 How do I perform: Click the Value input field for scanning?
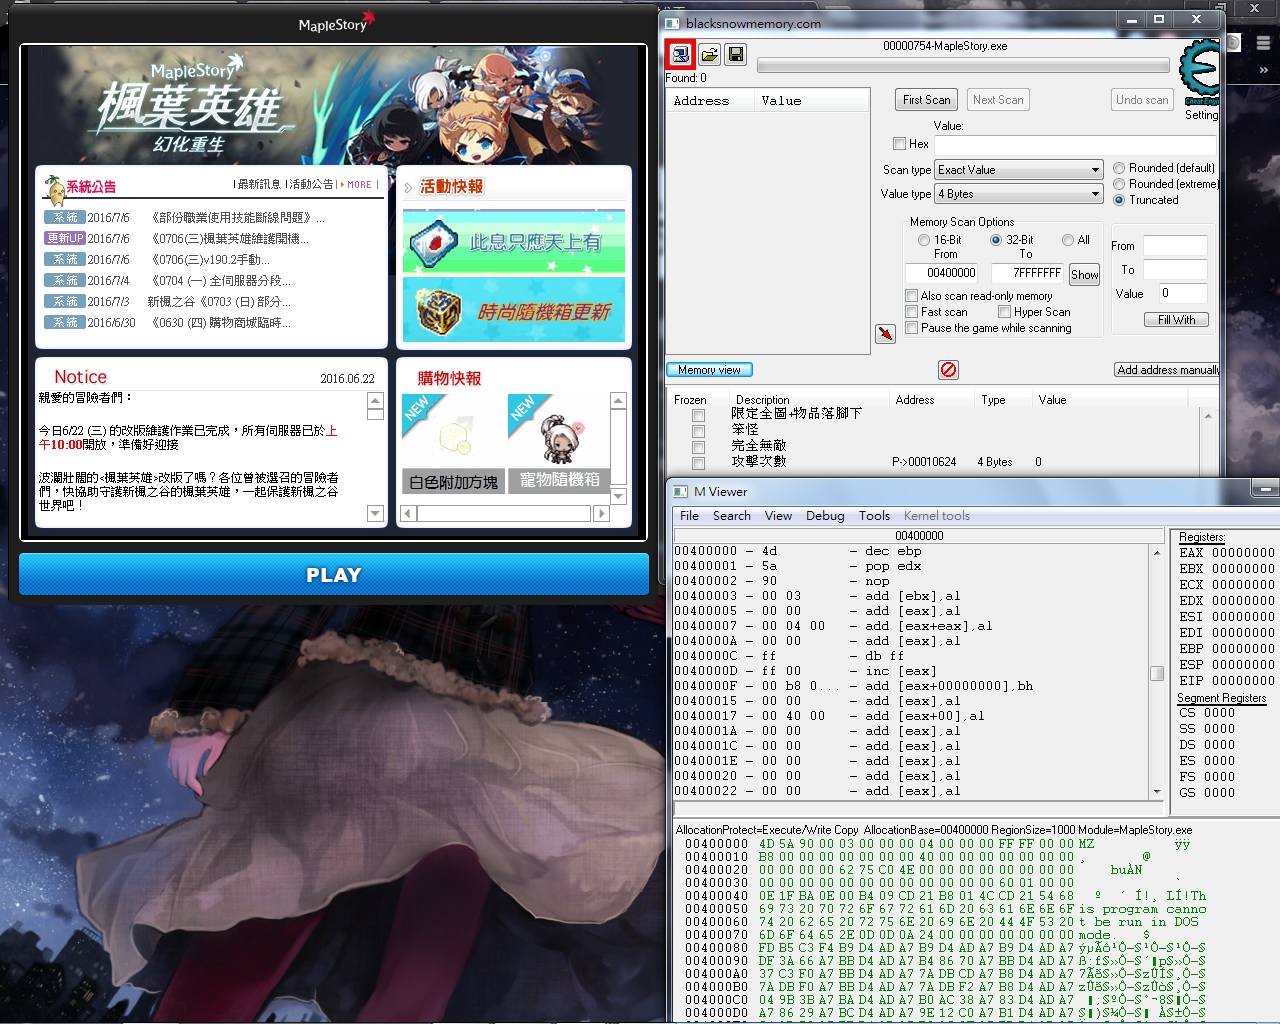coord(1076,144)
